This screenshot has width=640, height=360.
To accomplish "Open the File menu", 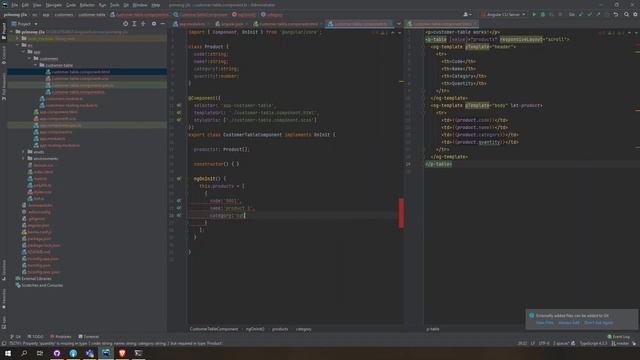I will point(15,5).
